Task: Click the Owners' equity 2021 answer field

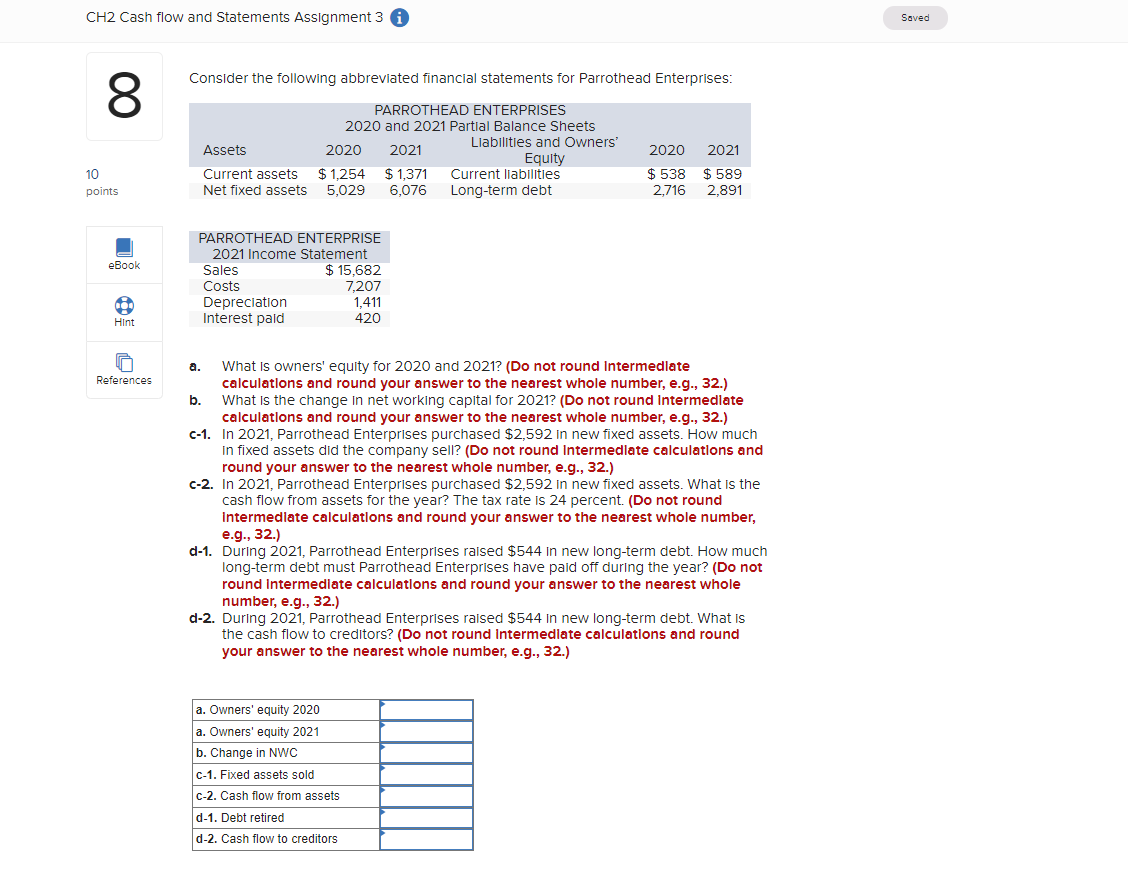Action: pyautogui.click(x=427, y=732)
